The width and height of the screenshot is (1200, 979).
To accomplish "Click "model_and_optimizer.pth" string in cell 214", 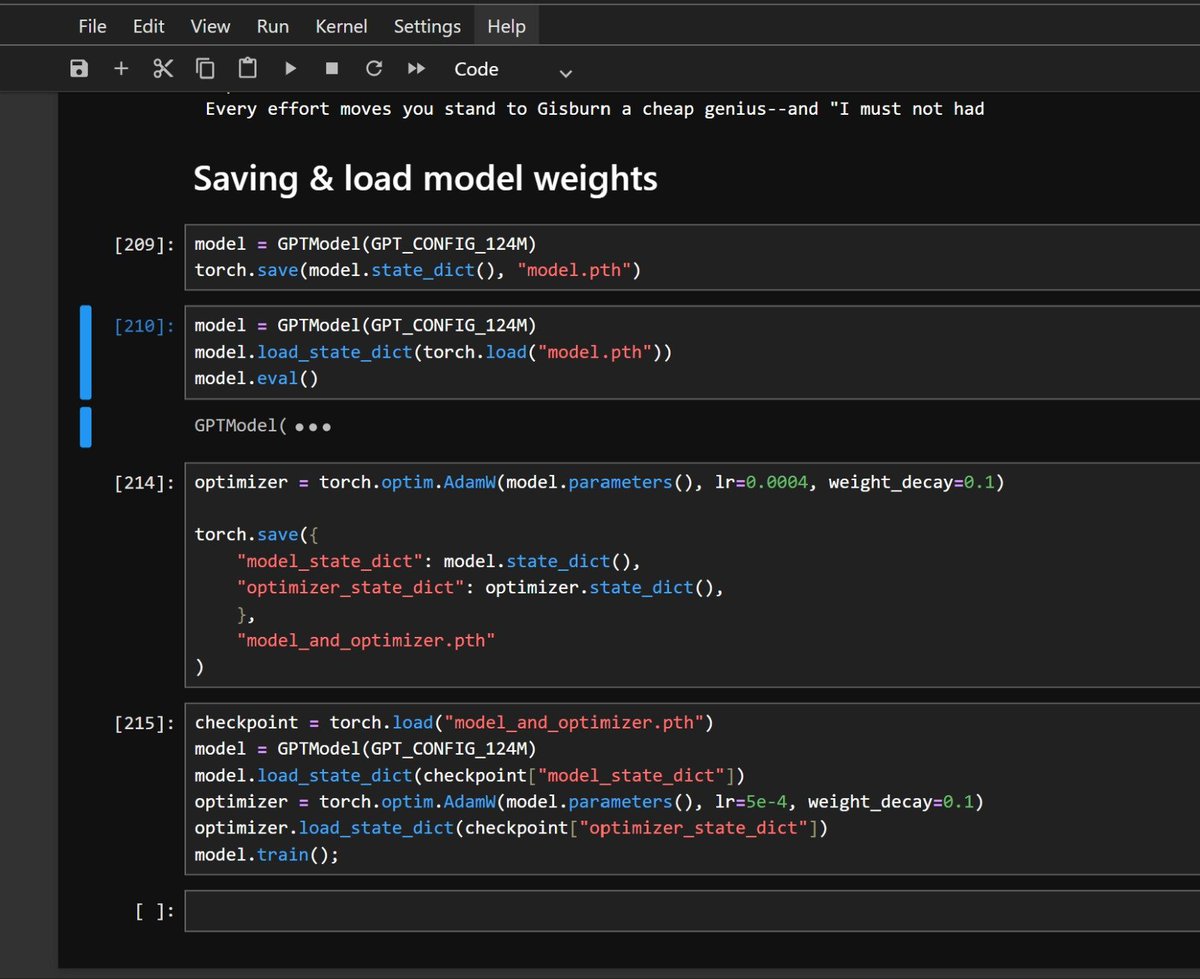I will [366, 640].
